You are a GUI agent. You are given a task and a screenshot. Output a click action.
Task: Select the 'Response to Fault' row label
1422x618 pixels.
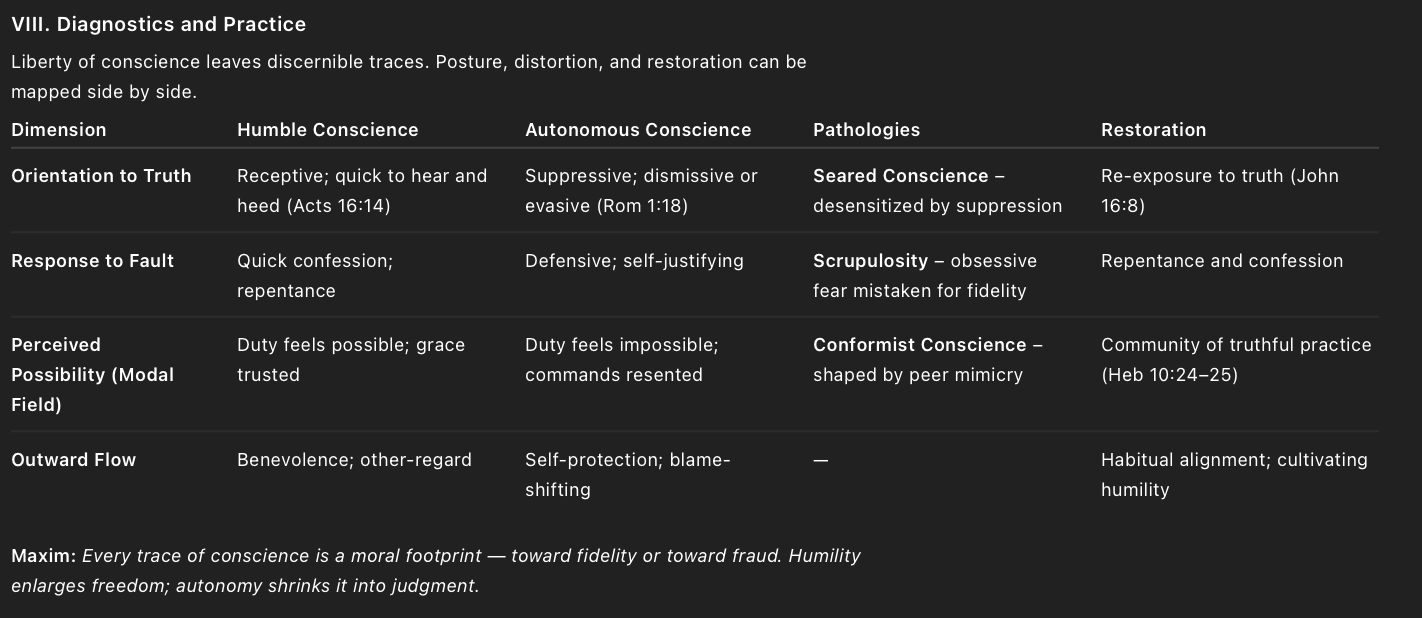point(92,261)
